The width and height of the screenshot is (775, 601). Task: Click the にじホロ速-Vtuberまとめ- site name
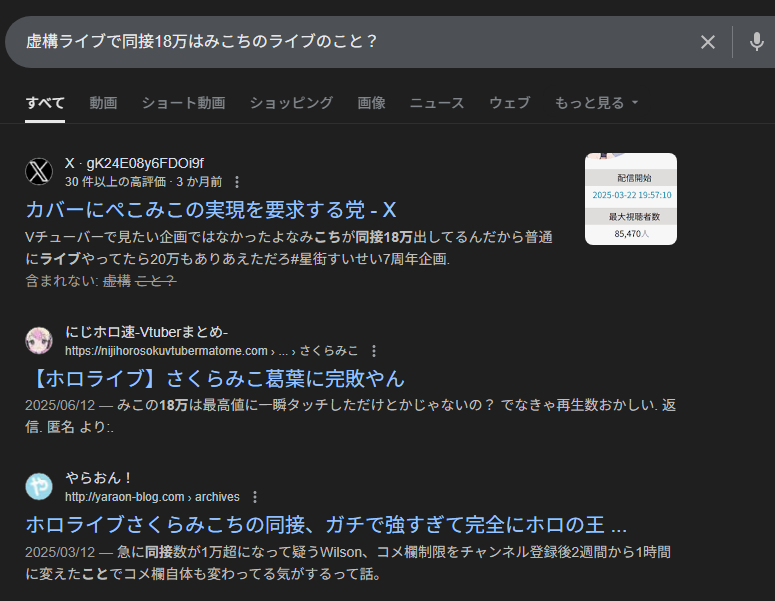pos(146,332)
